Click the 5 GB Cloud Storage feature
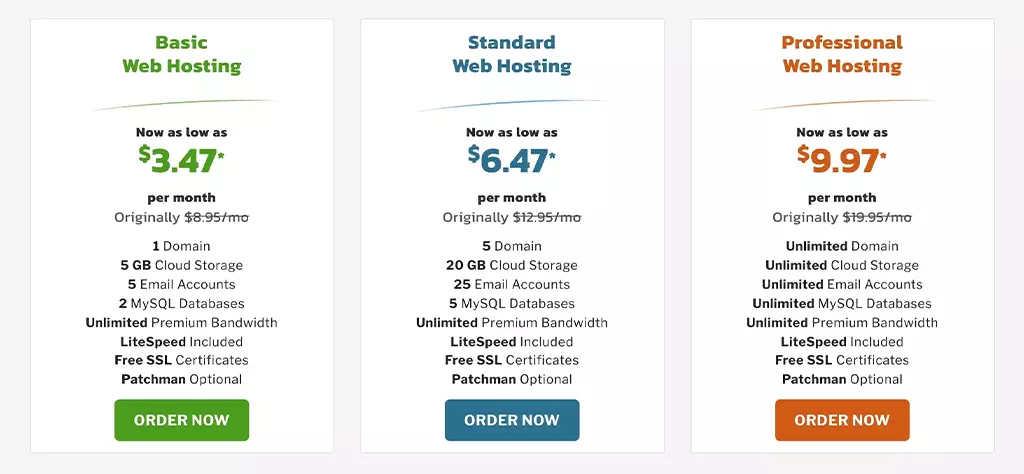1024x474 pixels. tap(182, 265)
